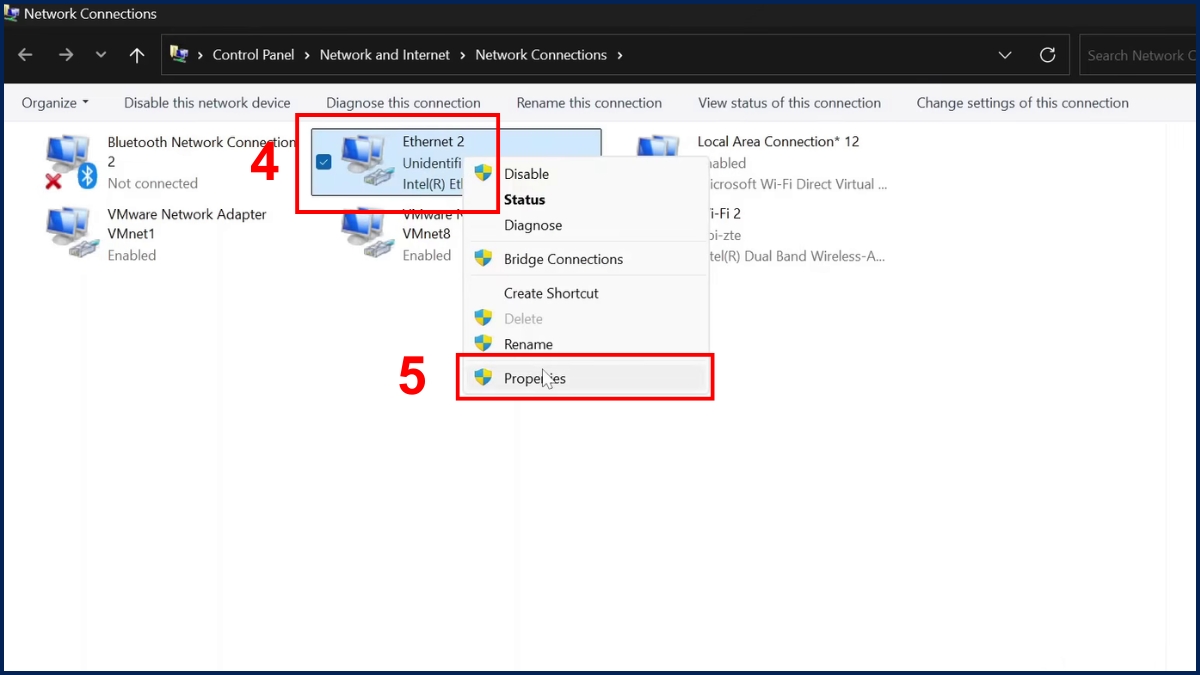Image resolution: width=1200 pixels, height=675 pixels.
Task: Click the Forward navigation arrow
Action: pos(66,55)
